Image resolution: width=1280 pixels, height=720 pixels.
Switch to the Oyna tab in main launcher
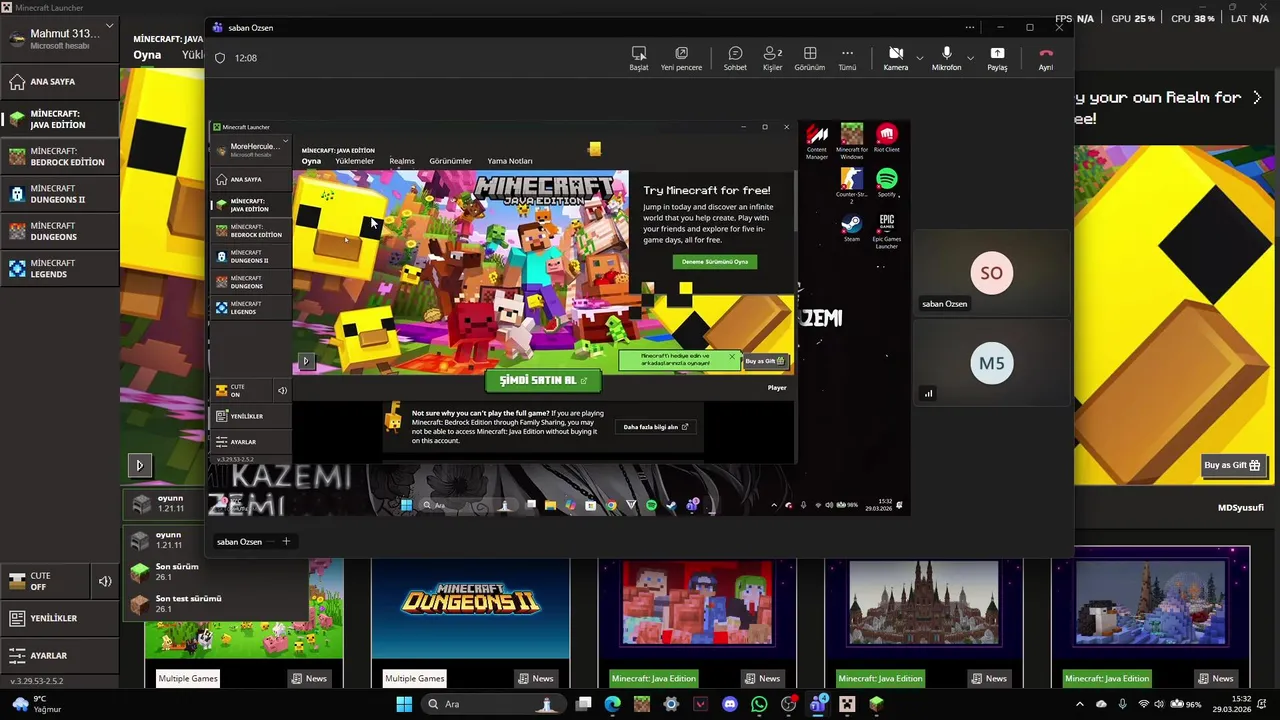[x=147, y=55]
